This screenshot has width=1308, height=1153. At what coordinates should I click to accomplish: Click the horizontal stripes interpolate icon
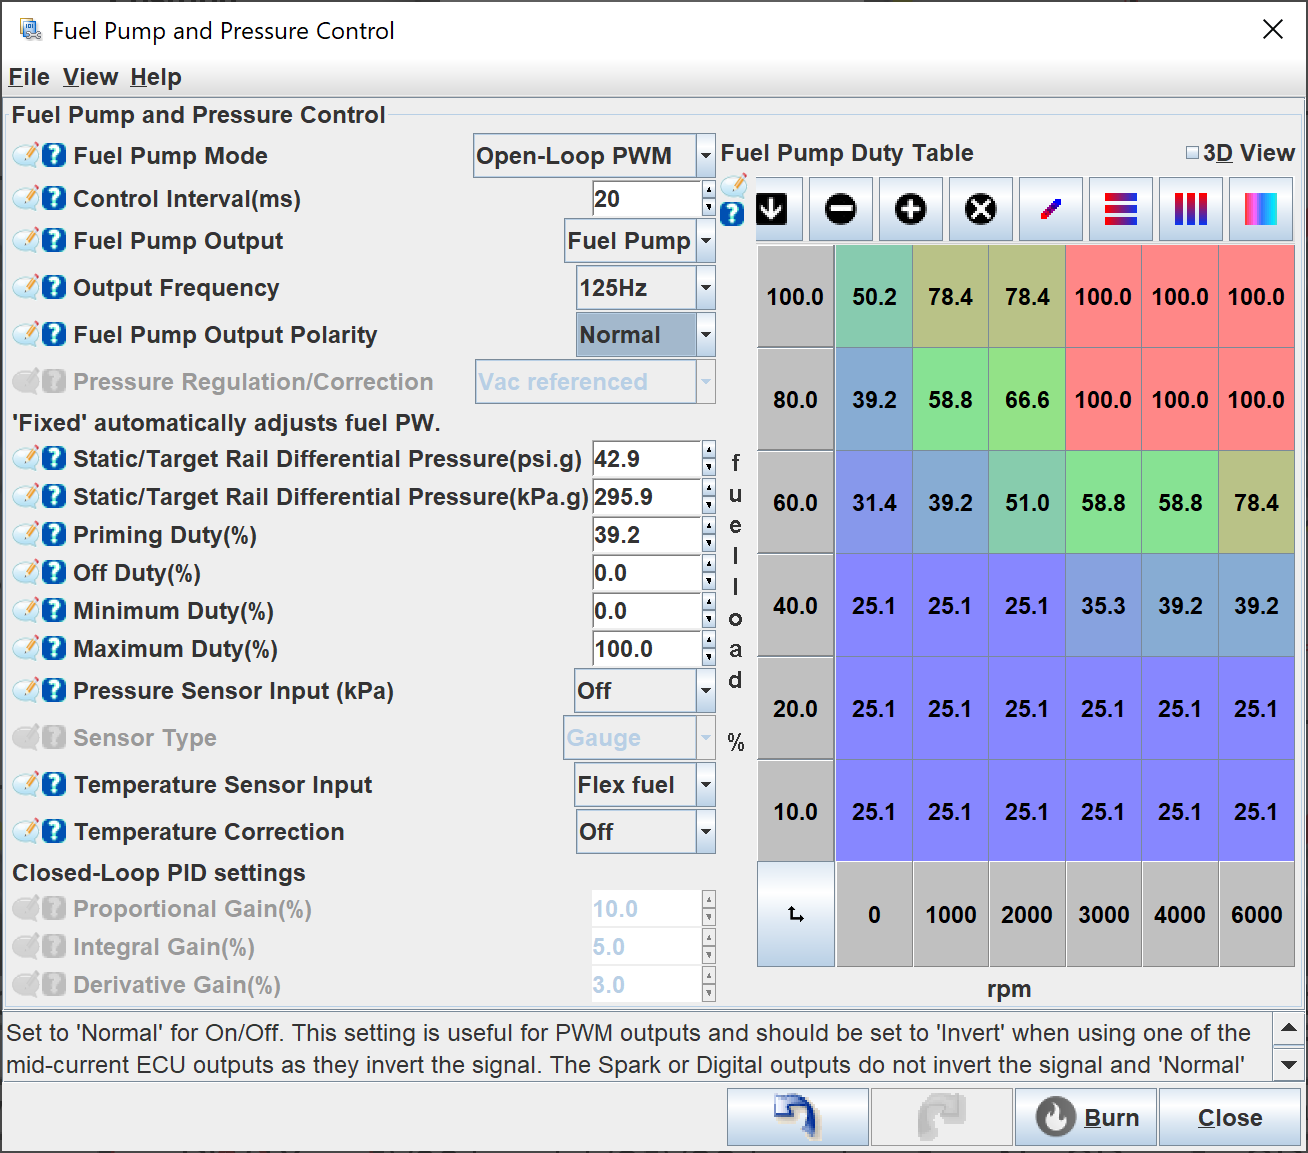(1120, 209)
